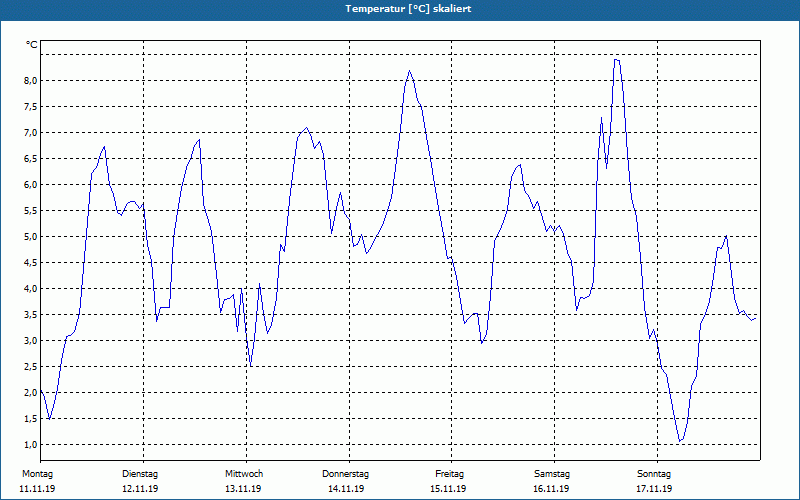Viewport: 800px width, 500px height.
Task: Click the highest temperature peak on Saturday
Action: click(x=616, y=60)
